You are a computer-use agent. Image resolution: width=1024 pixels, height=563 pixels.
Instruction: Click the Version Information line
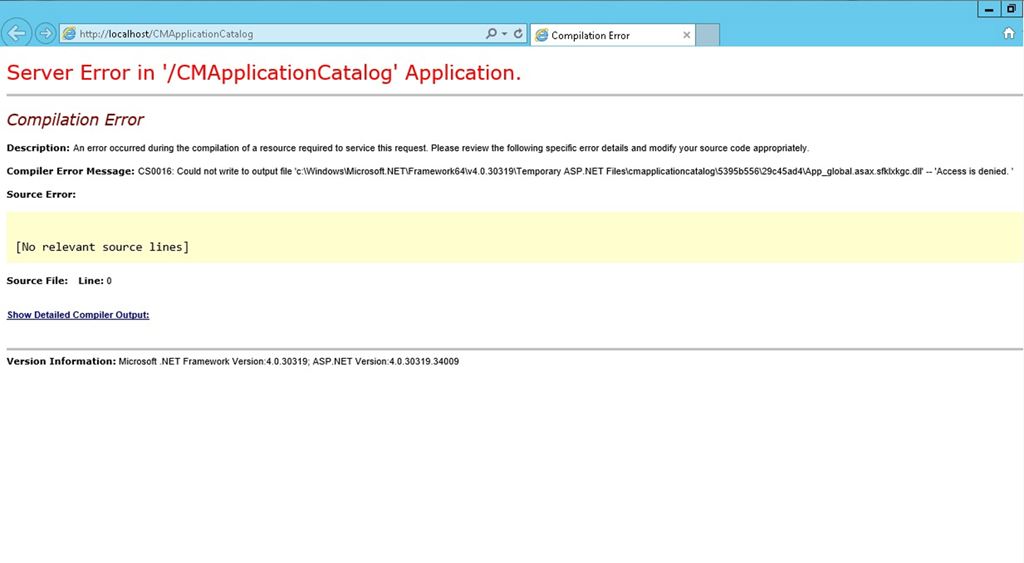point(232,361)
